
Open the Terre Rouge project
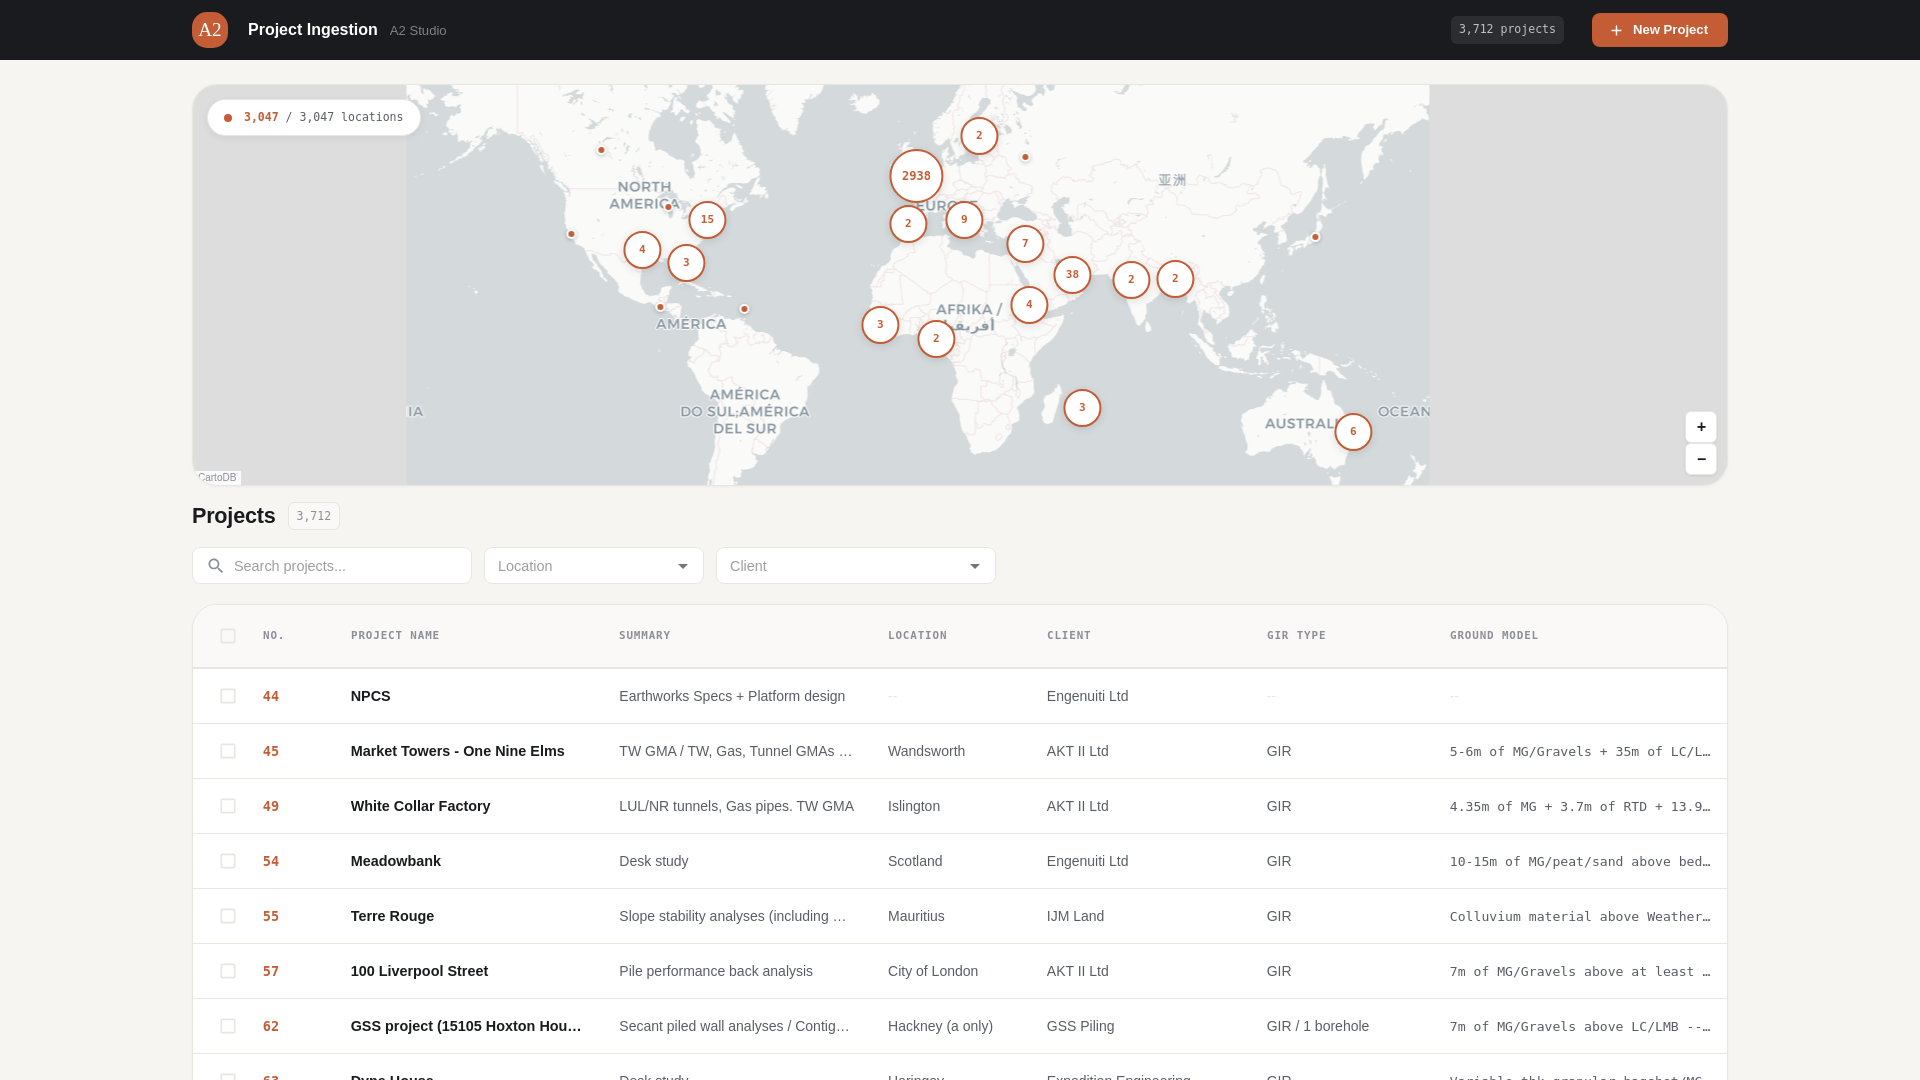[x=392, y=916]
